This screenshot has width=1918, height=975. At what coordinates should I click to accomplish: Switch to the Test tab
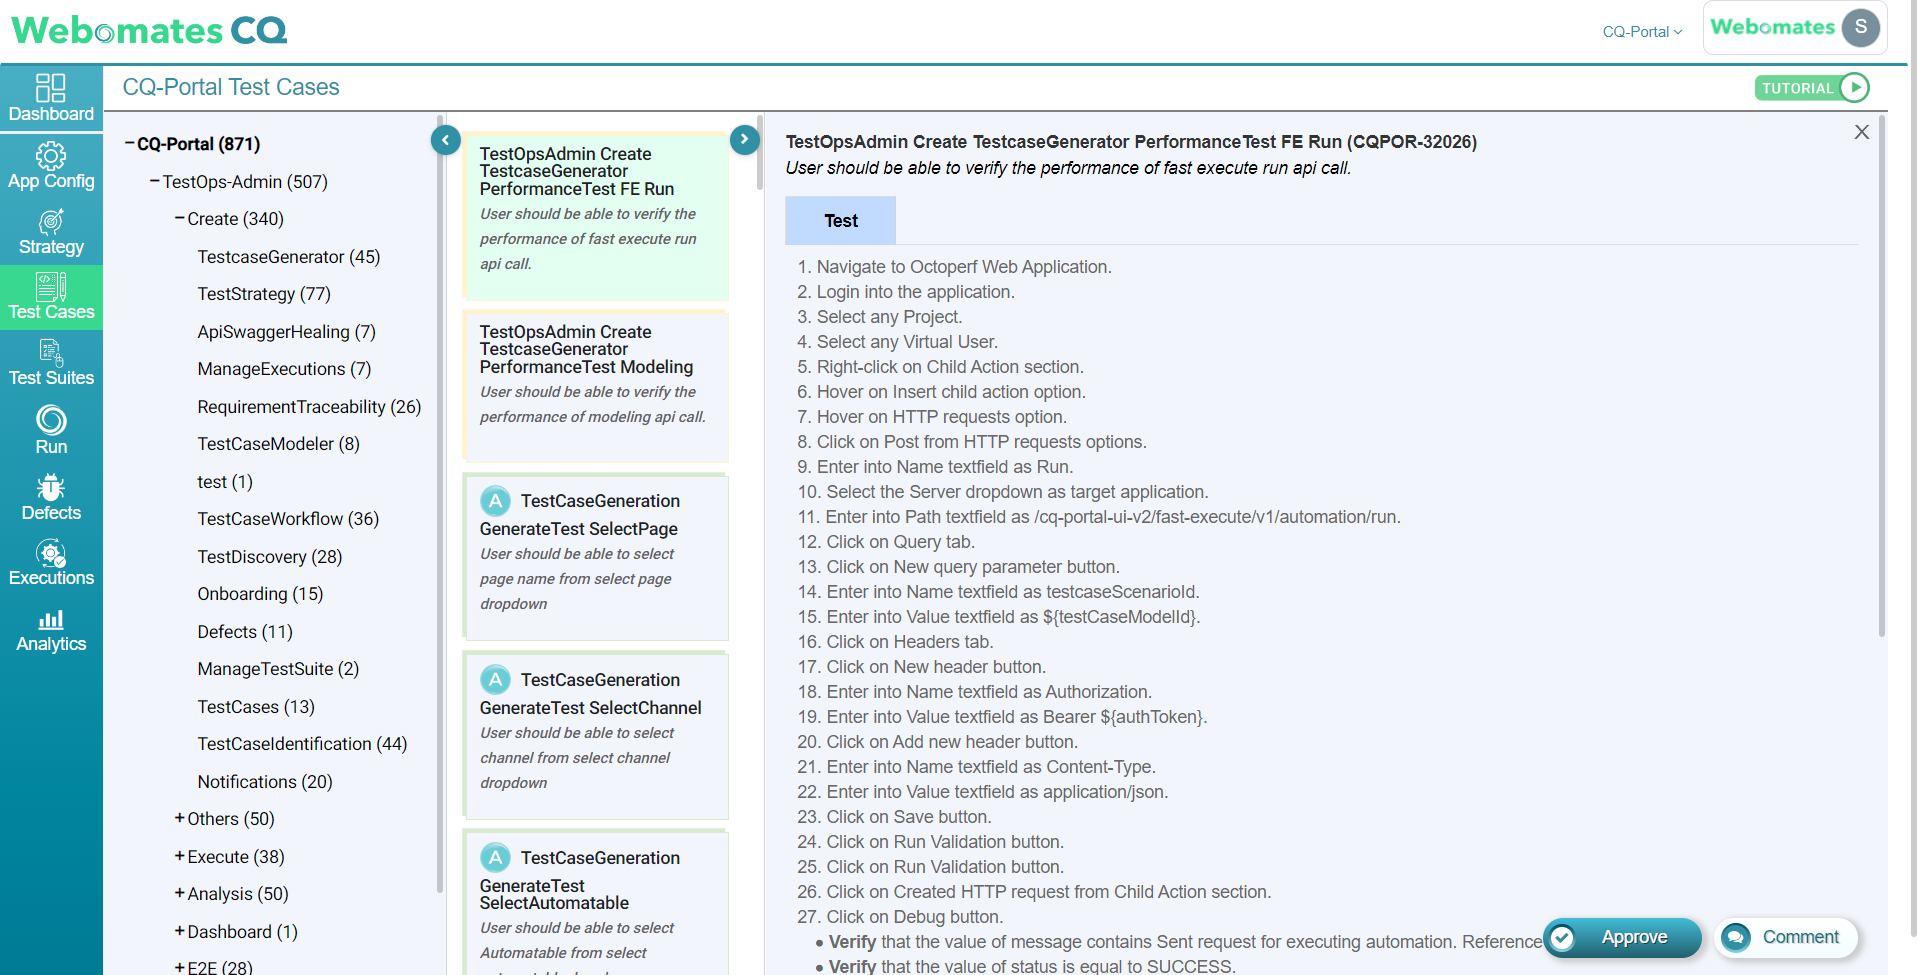click(840, 221)
